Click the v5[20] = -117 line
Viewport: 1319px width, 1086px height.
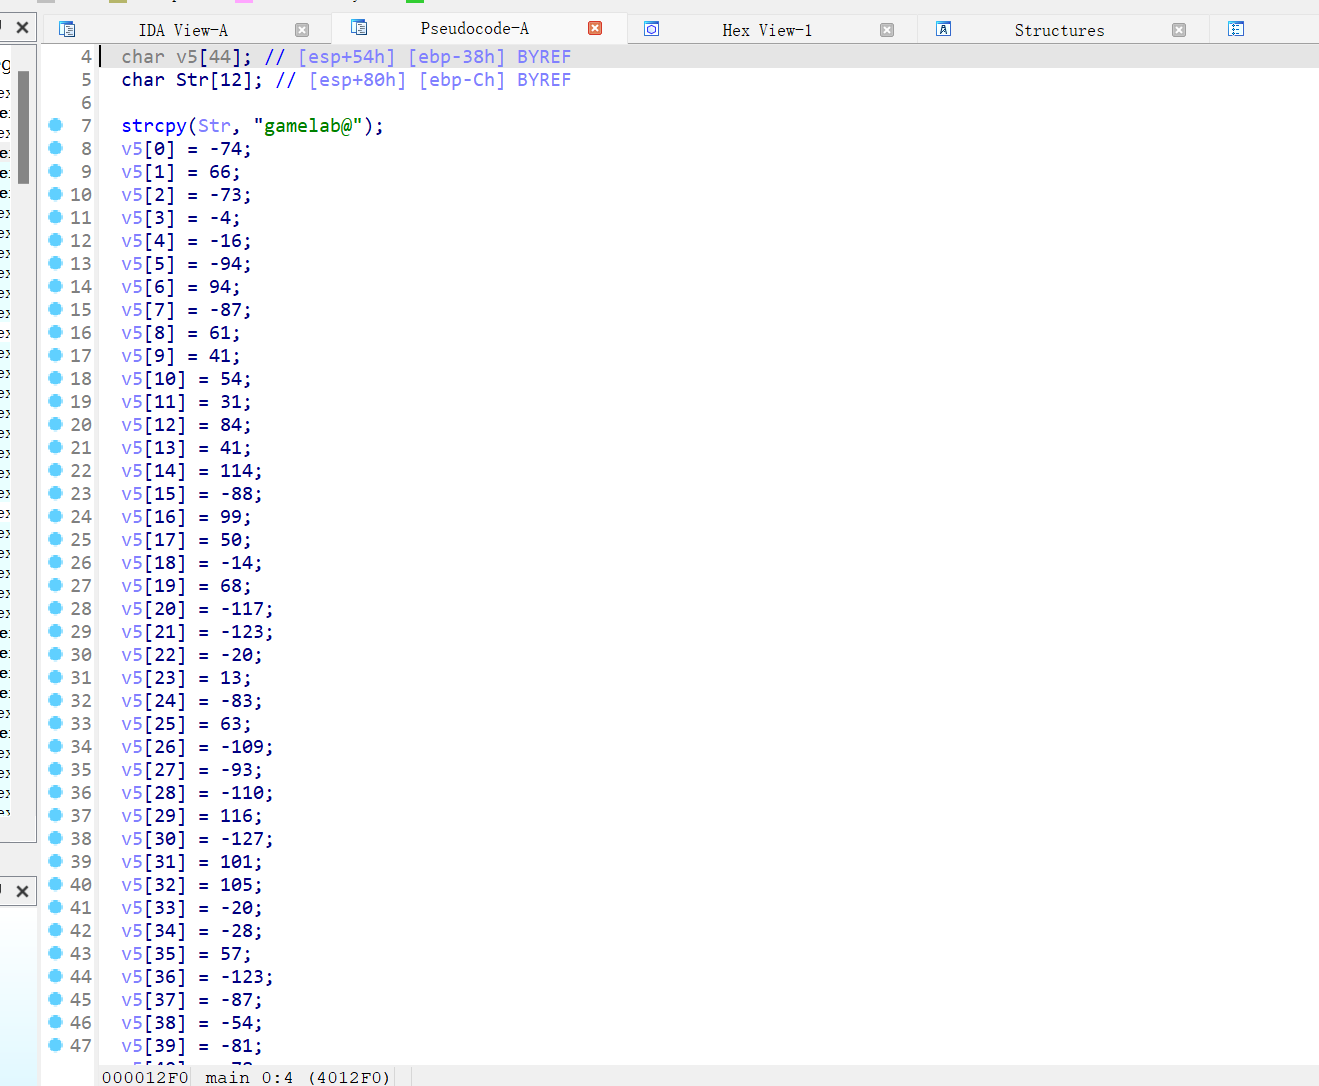(197, 609)
